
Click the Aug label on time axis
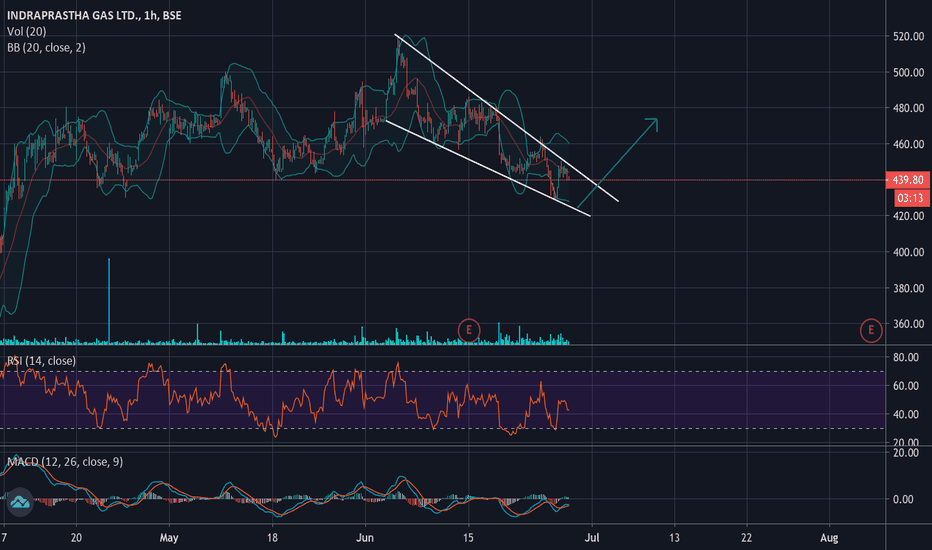click(x=829, y=538)
